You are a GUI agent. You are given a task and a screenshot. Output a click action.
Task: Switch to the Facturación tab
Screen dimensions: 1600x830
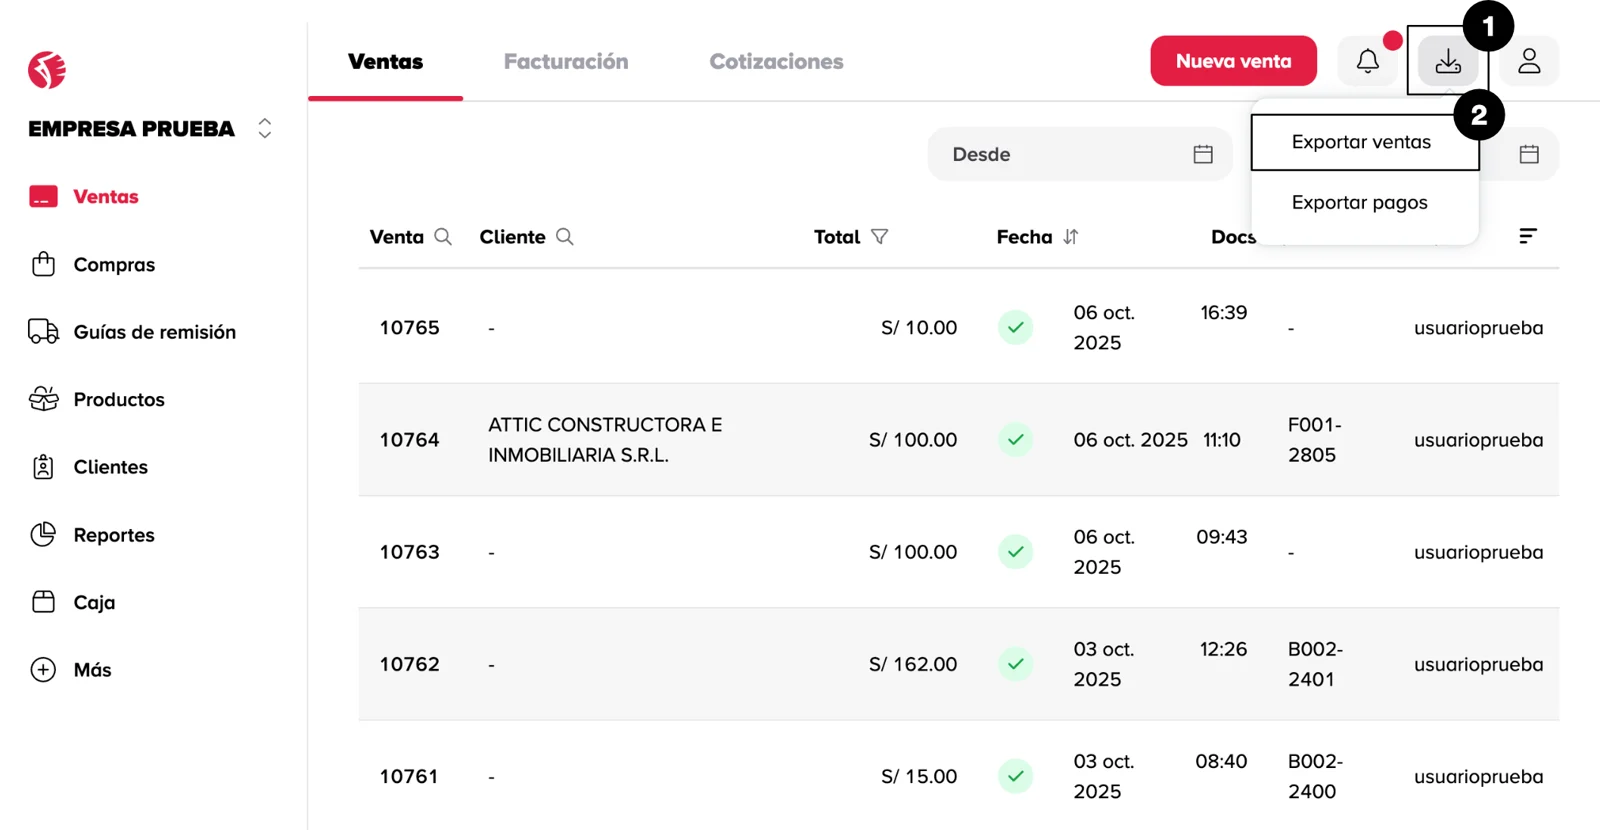(x=566, y=62)
